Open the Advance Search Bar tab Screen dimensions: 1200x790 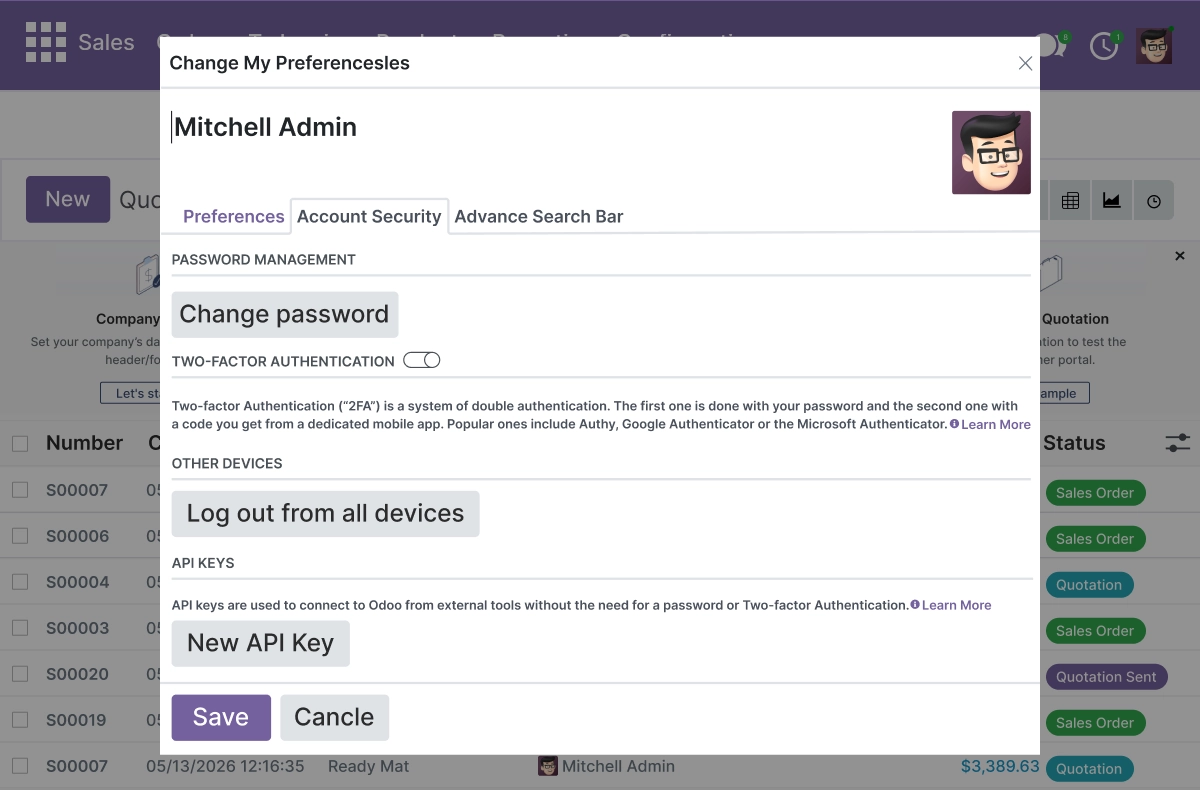539,216
